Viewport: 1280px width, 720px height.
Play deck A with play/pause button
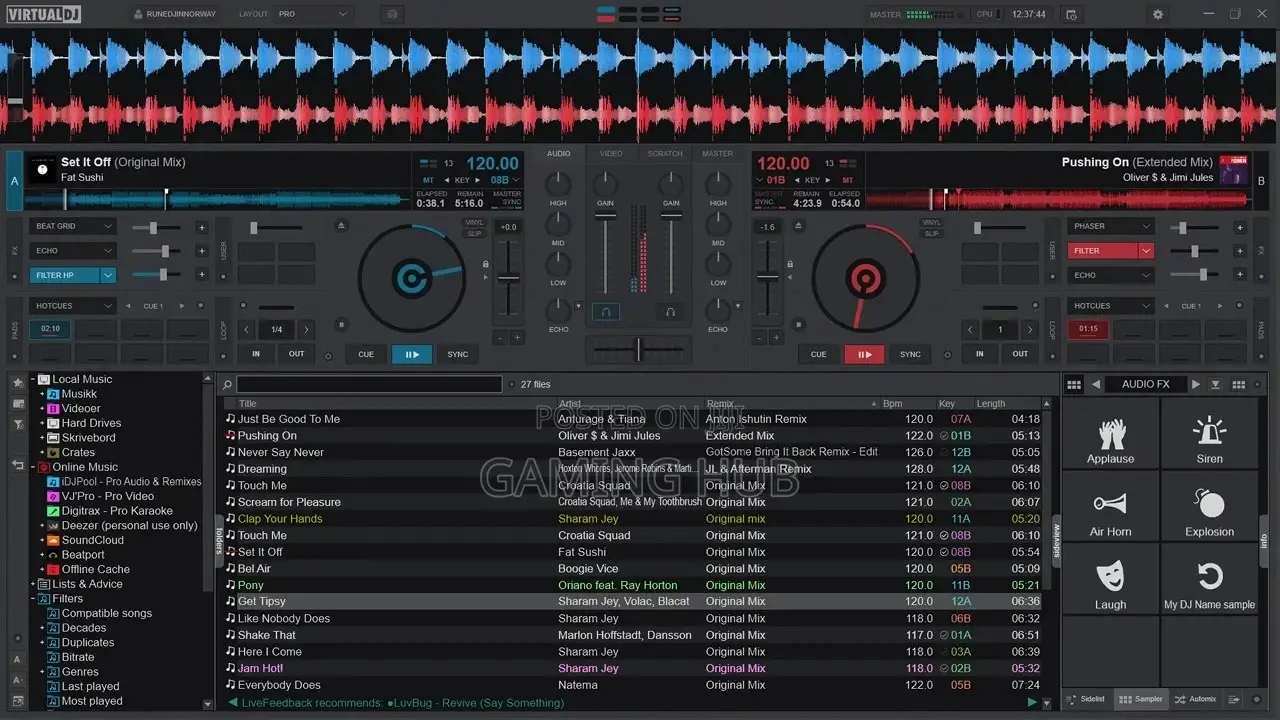tap(412, 354)
